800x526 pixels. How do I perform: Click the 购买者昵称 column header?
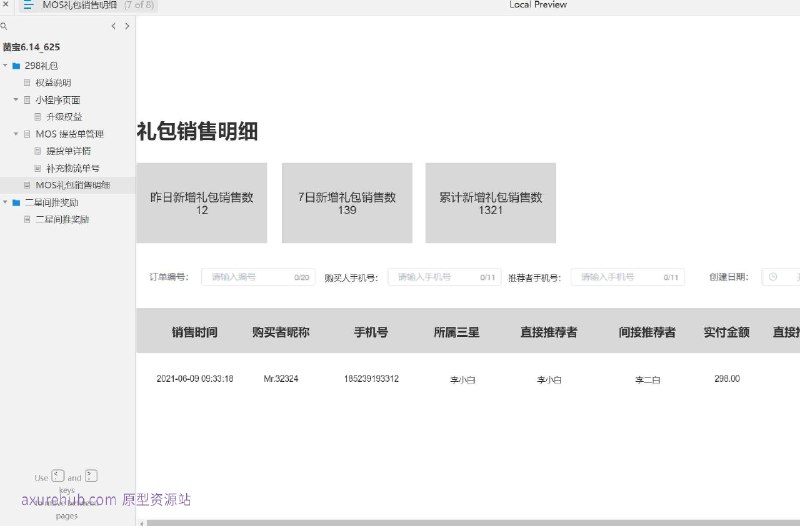pyautogui.click(x=281, y=332)
